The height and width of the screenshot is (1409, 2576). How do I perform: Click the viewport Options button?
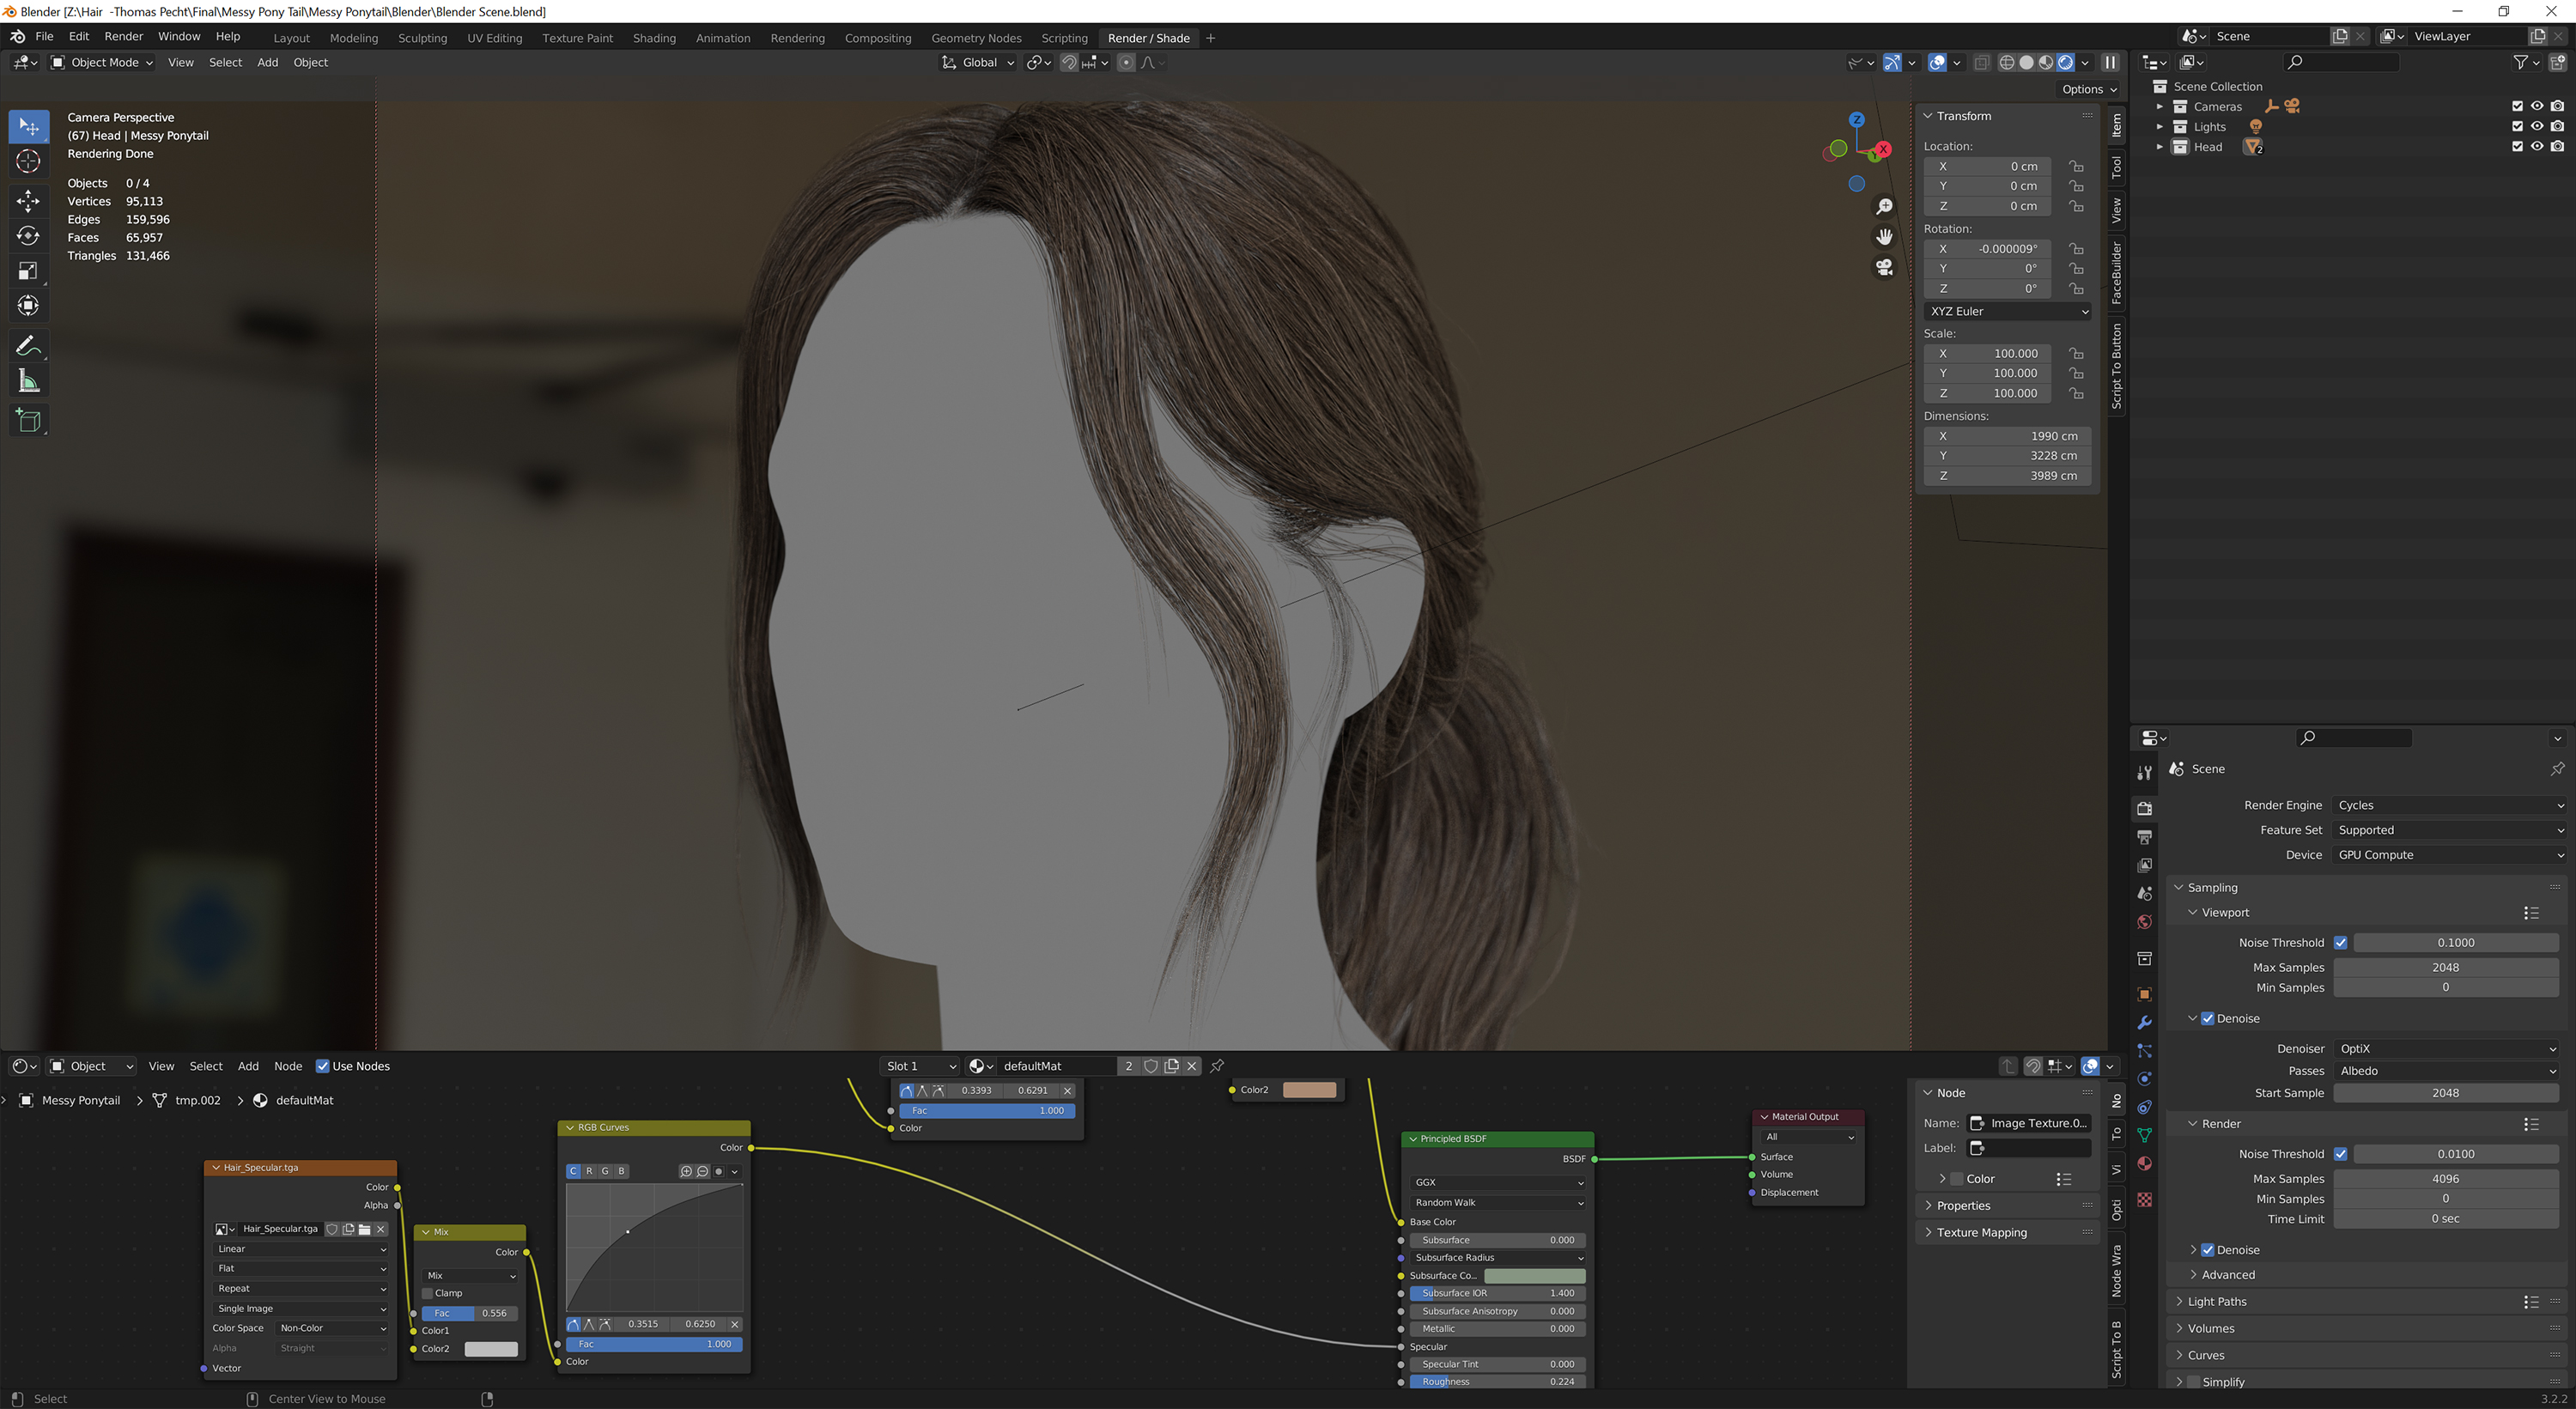click(x=2086, y=89)
